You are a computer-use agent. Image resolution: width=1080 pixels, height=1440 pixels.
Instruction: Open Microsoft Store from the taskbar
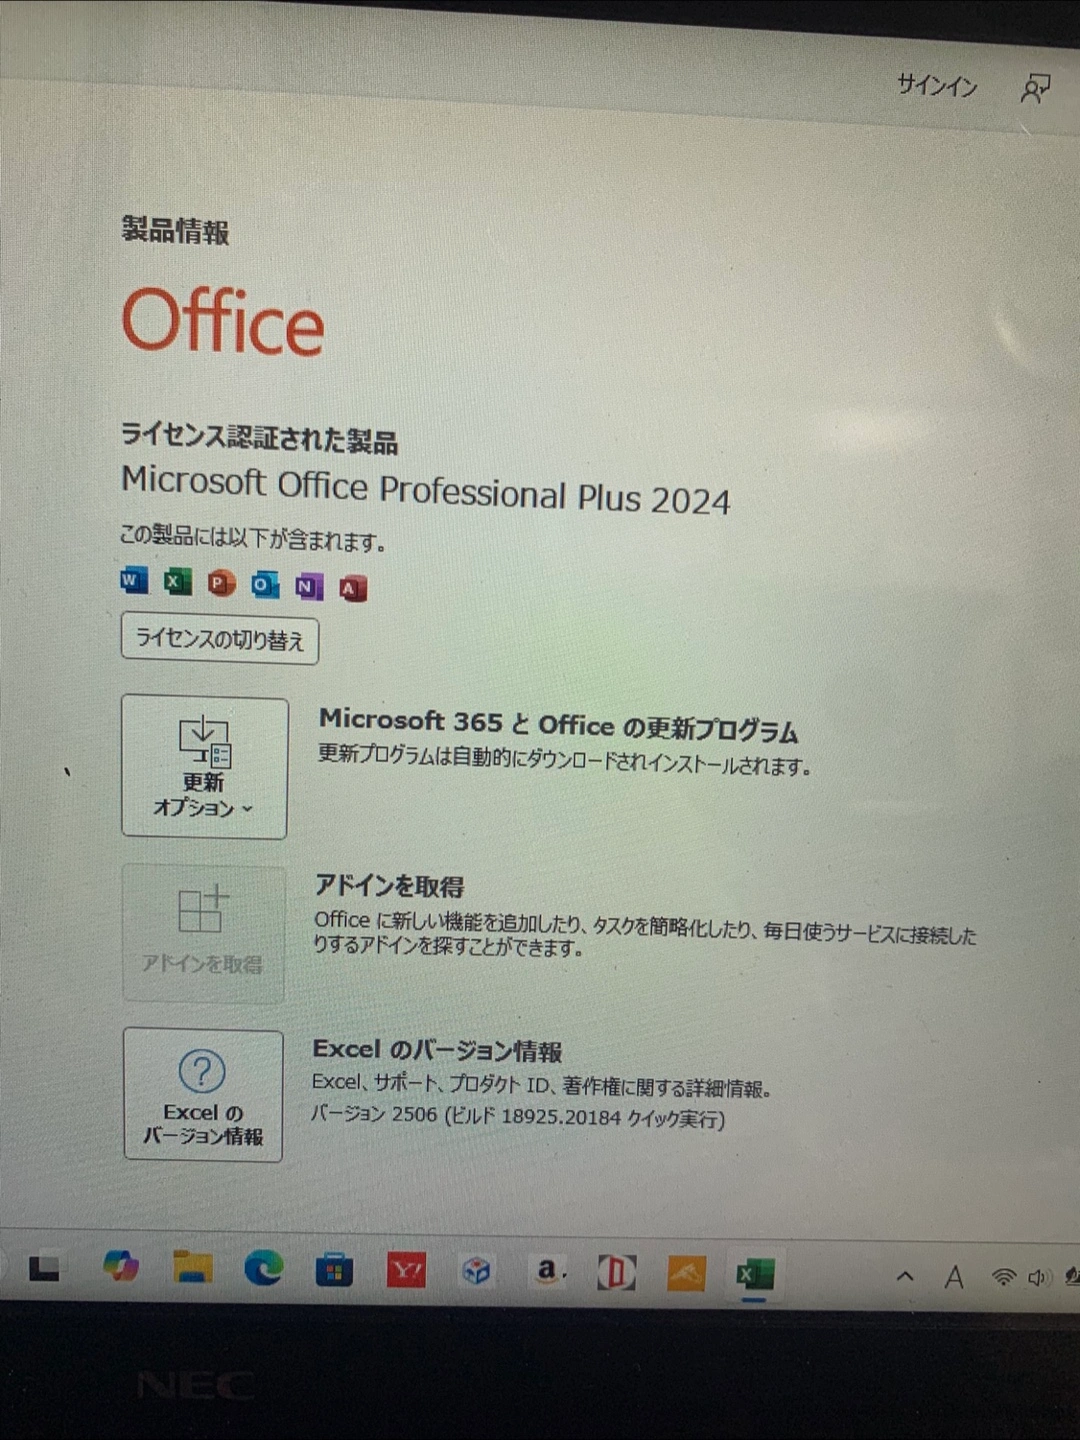tap(334, 1270)
